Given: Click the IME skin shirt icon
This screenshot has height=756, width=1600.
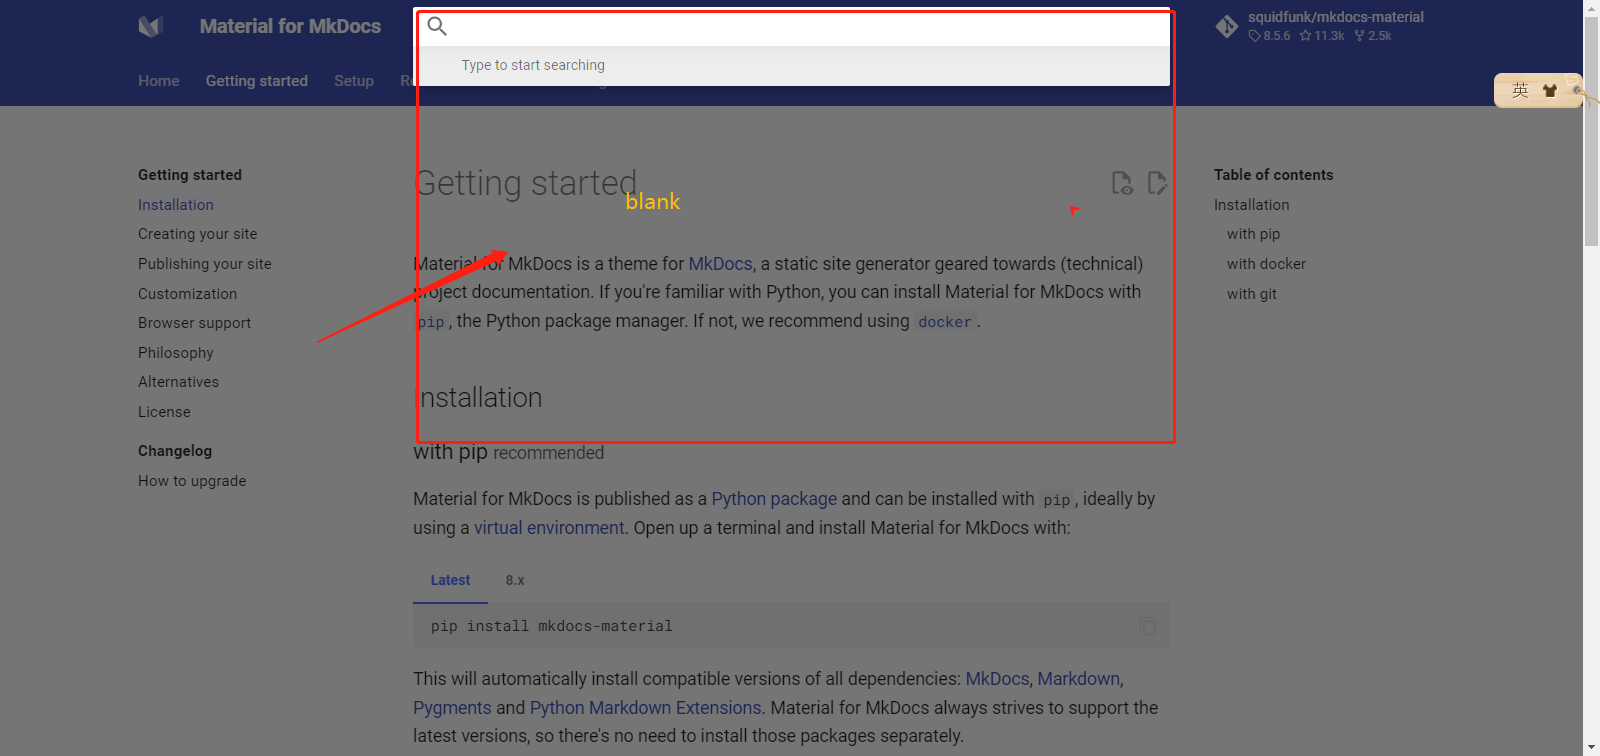Looking at the screenshot, I should (x=1549, y=91).
